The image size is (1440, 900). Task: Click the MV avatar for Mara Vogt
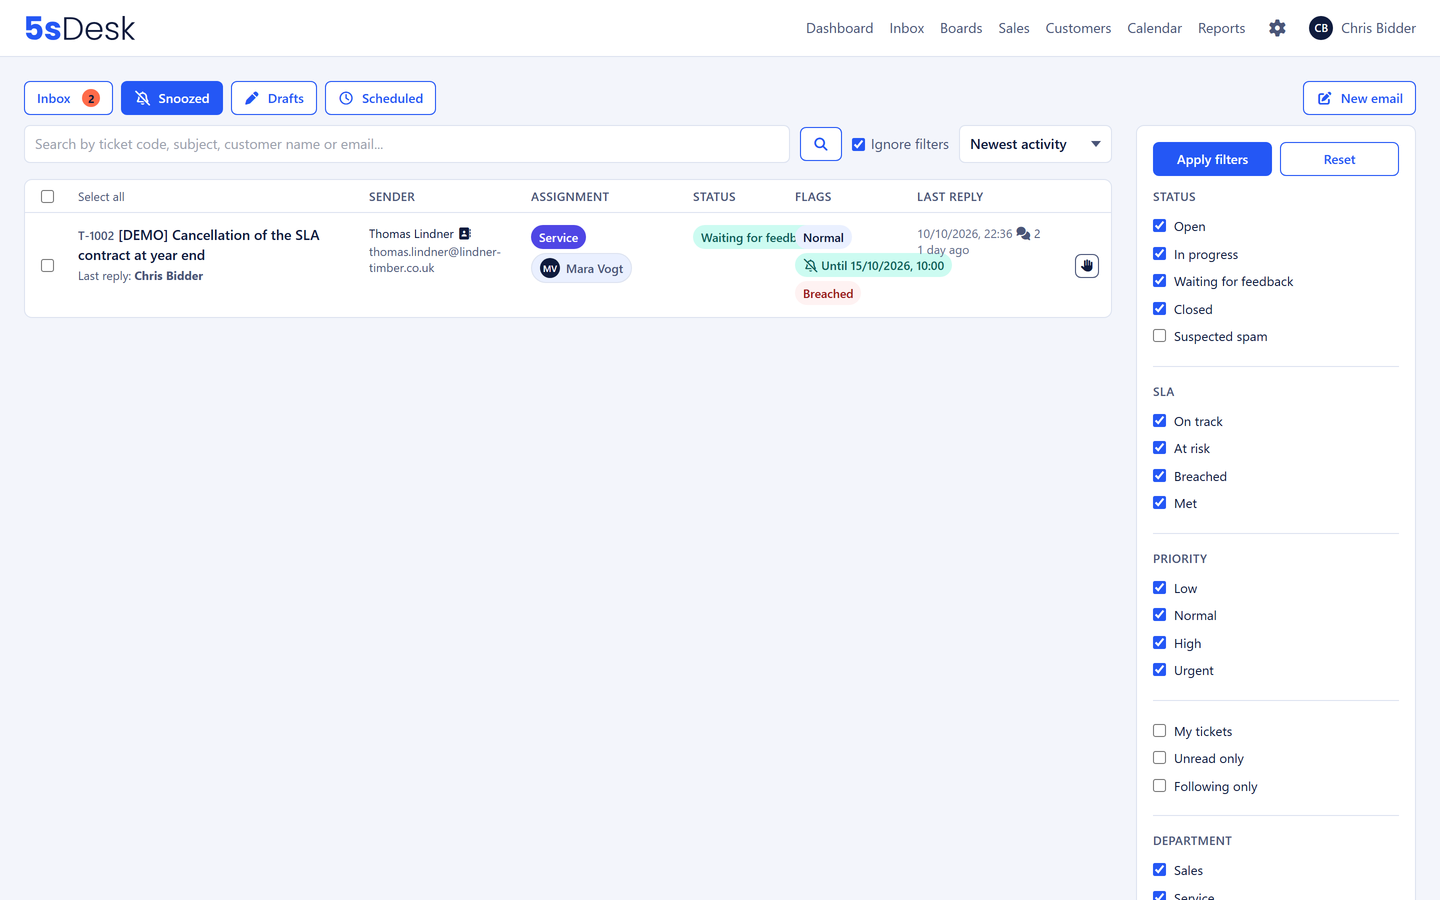(x=550, y=268)
